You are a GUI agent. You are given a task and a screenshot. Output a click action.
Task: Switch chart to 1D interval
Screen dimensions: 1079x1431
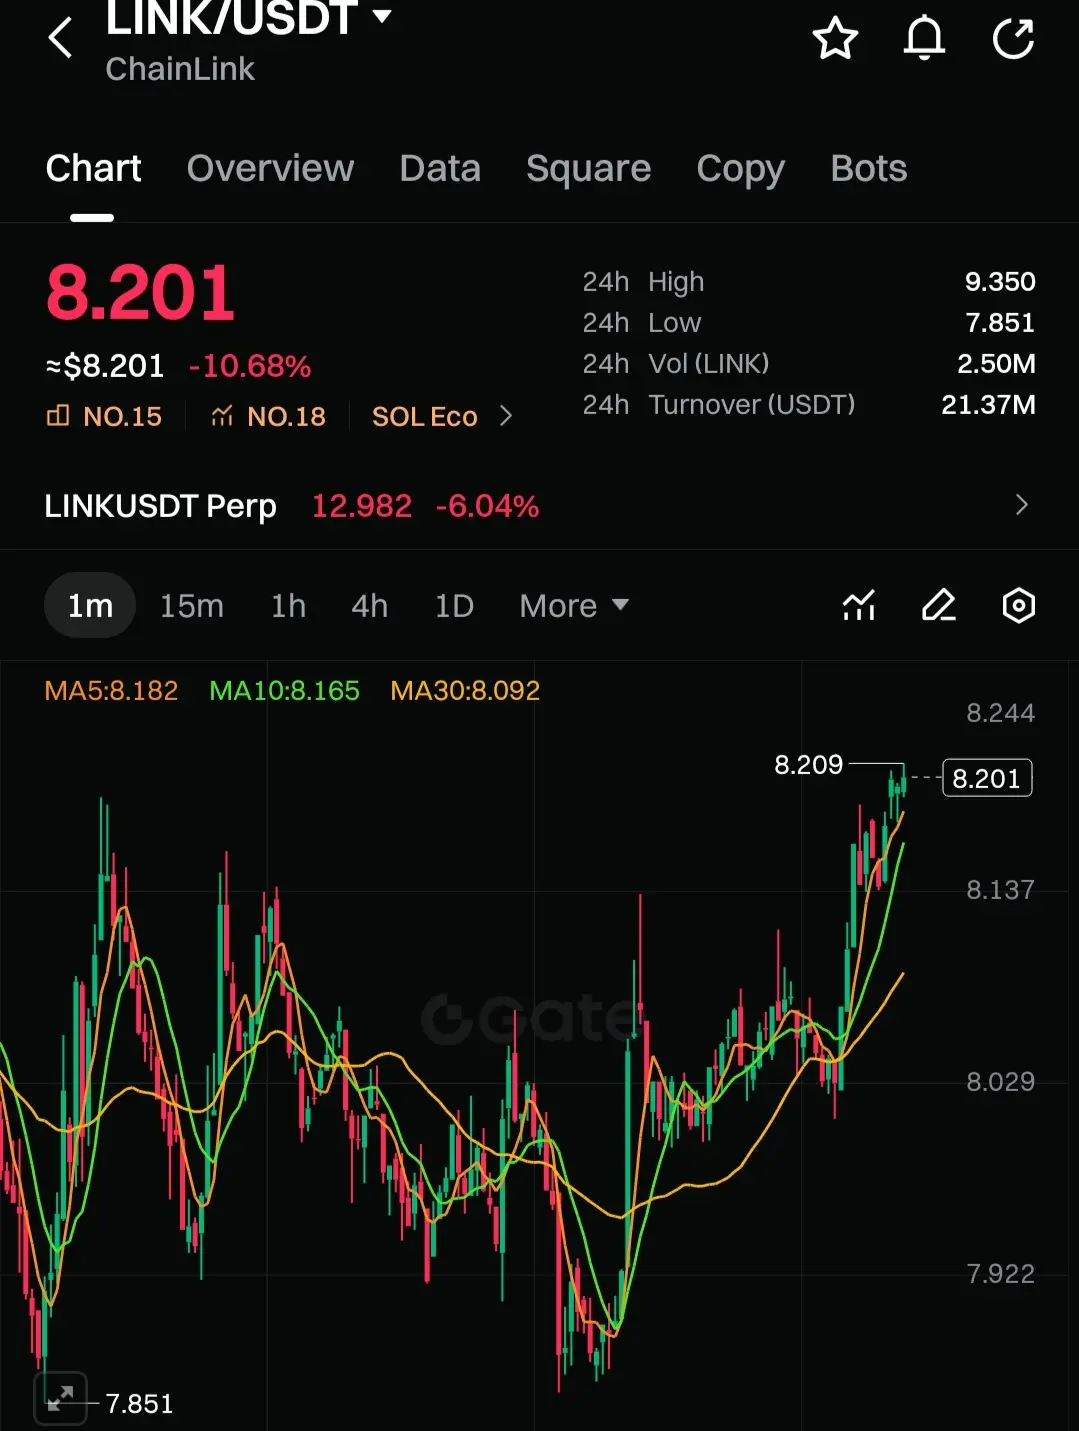click(454, 605)
